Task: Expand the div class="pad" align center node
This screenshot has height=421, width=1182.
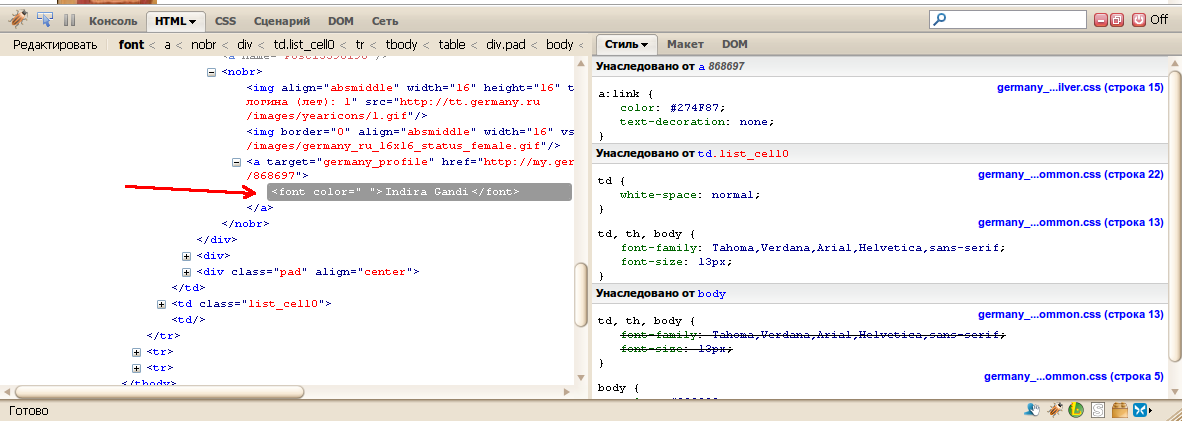Action: pos(187,272)
